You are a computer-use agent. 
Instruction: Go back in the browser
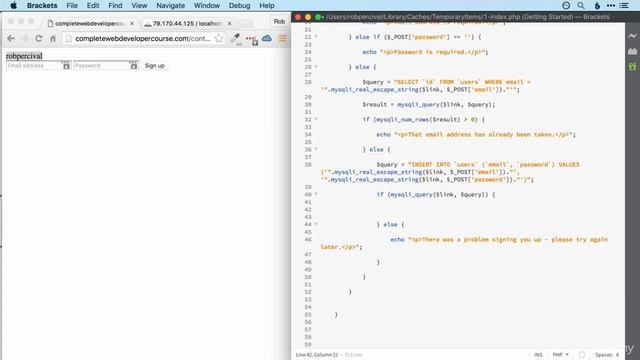point(11,38)
